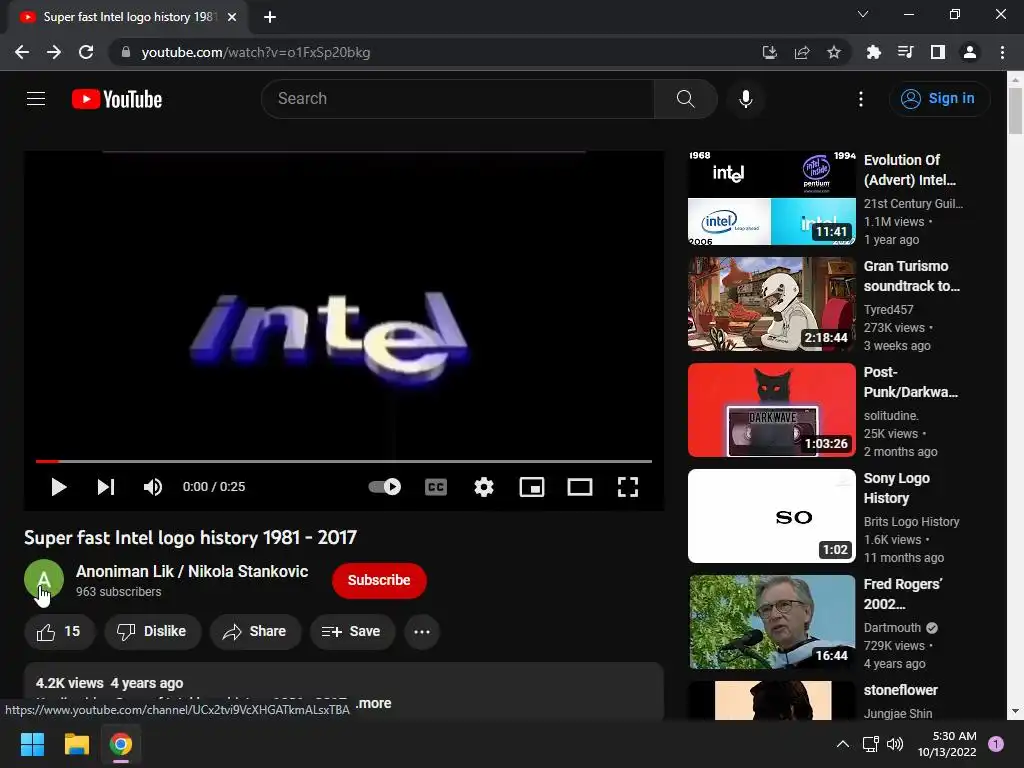1024x768 pixels.
Task: Open Evolution Of Intel thumbnail
Action: [x=772, y=199]
